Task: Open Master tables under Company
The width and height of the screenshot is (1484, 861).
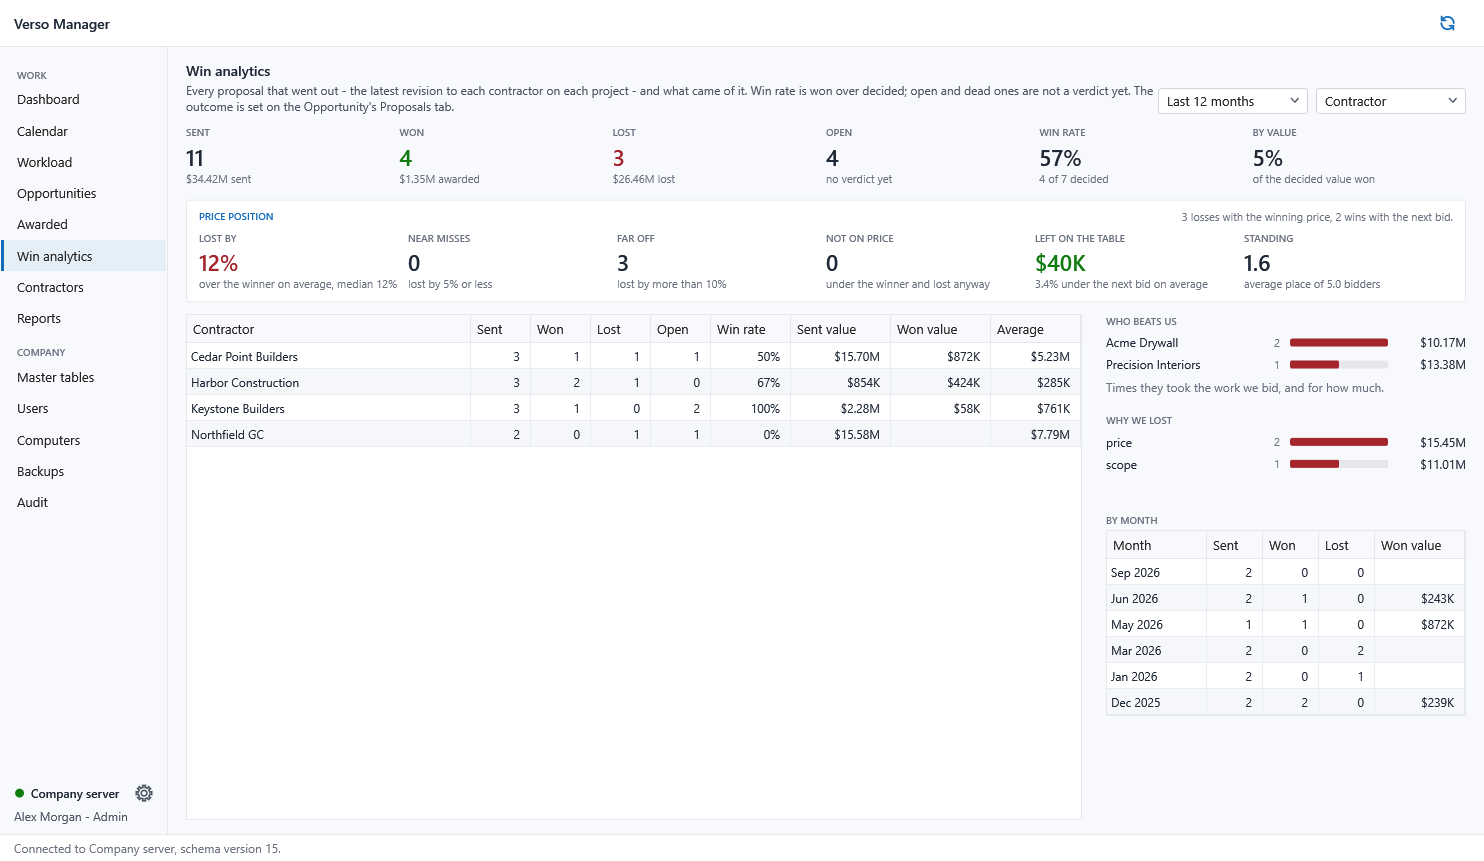Action: pos(84,377)
